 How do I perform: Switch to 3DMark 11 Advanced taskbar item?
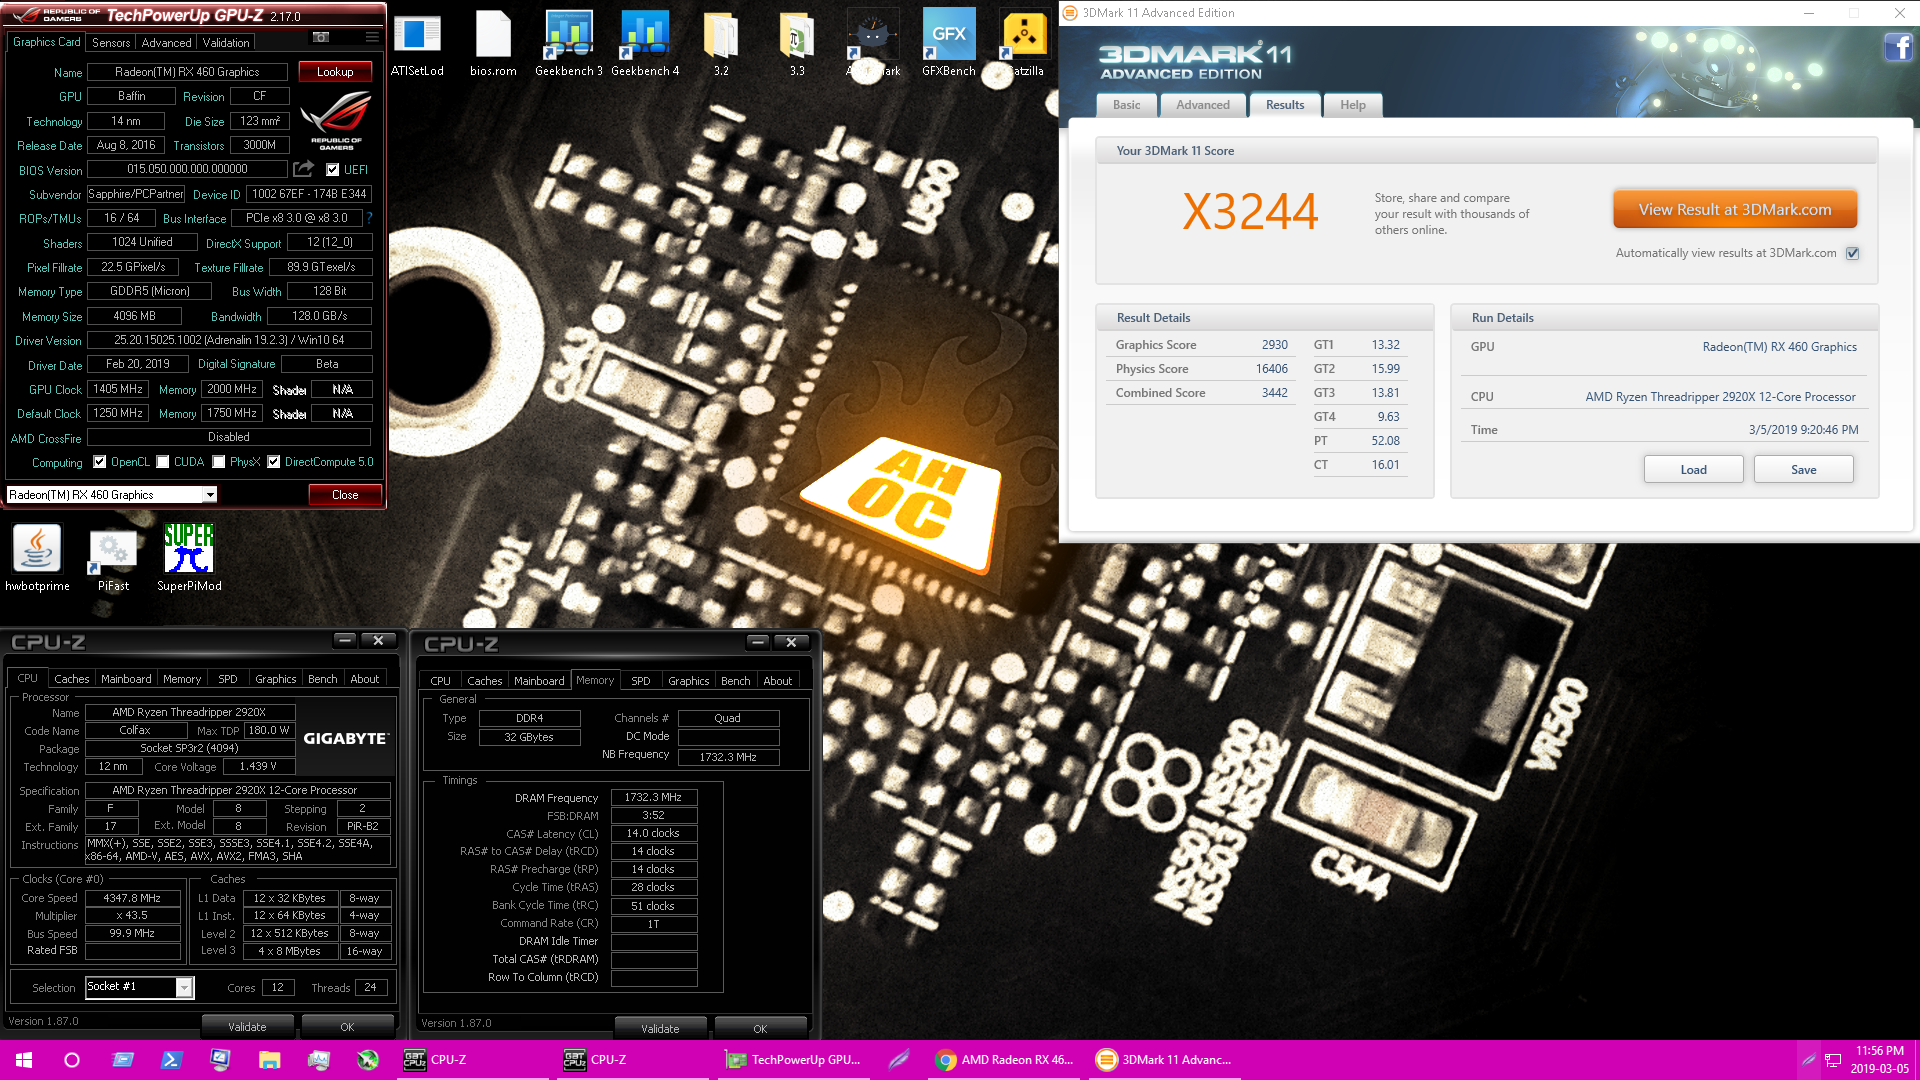[1165, 1060]
